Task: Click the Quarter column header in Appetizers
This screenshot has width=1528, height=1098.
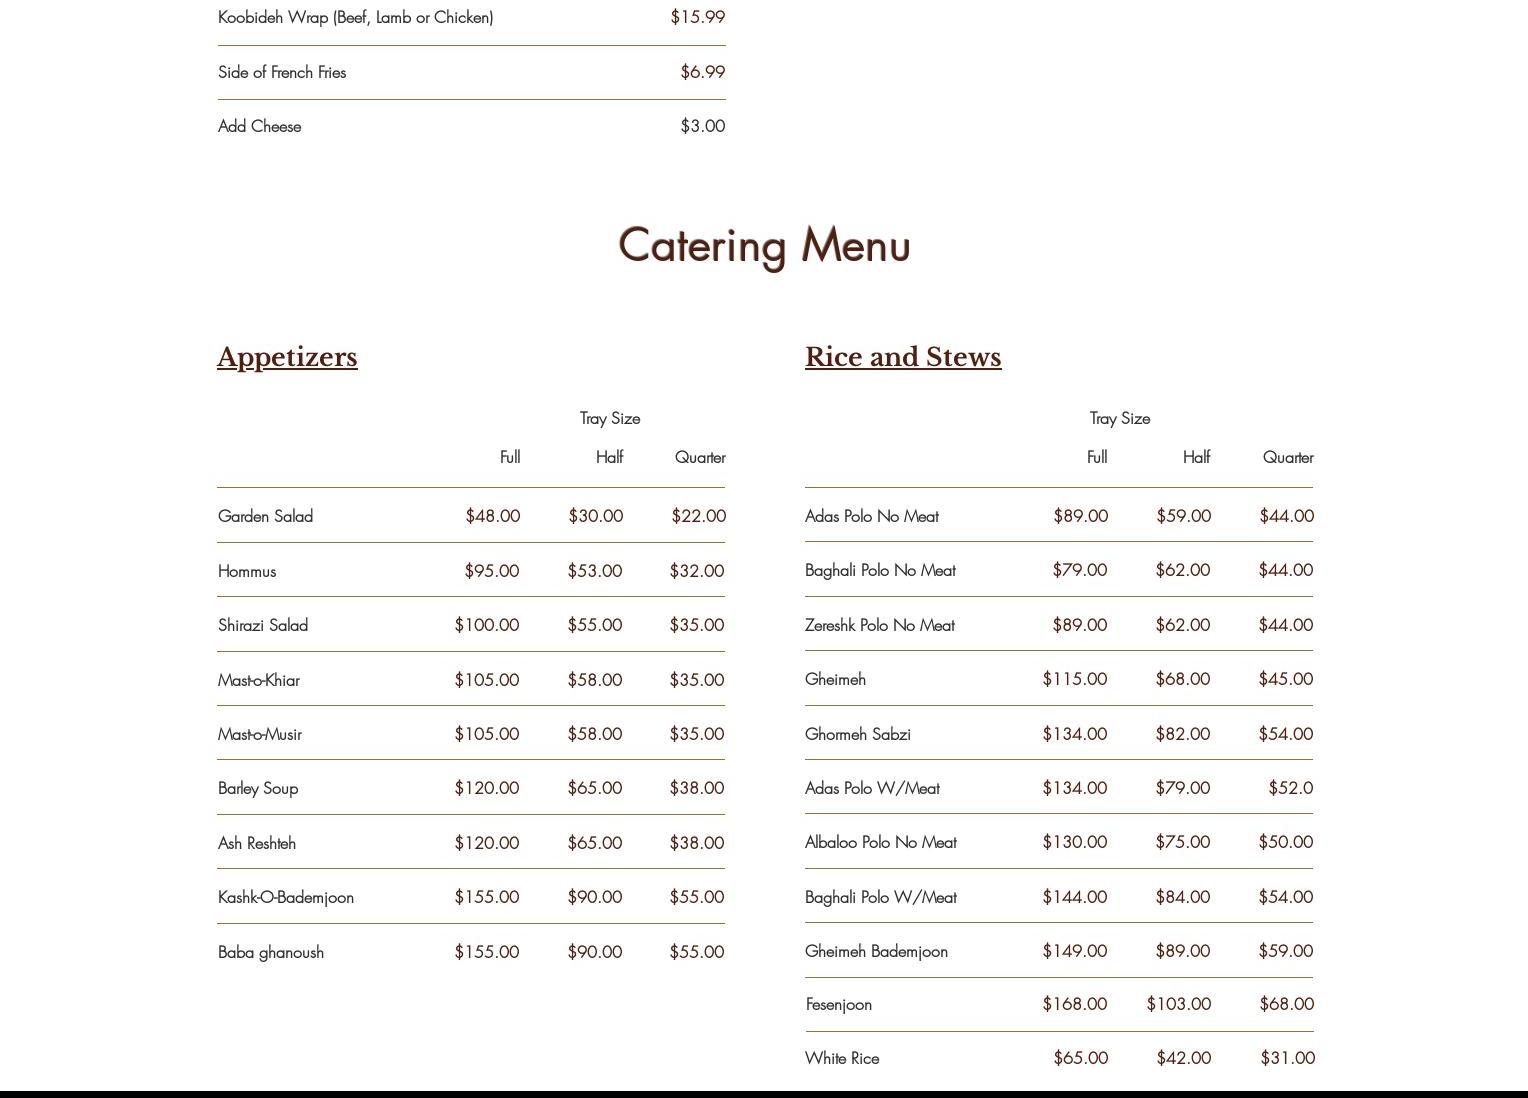Action: [x=700, y=457]
